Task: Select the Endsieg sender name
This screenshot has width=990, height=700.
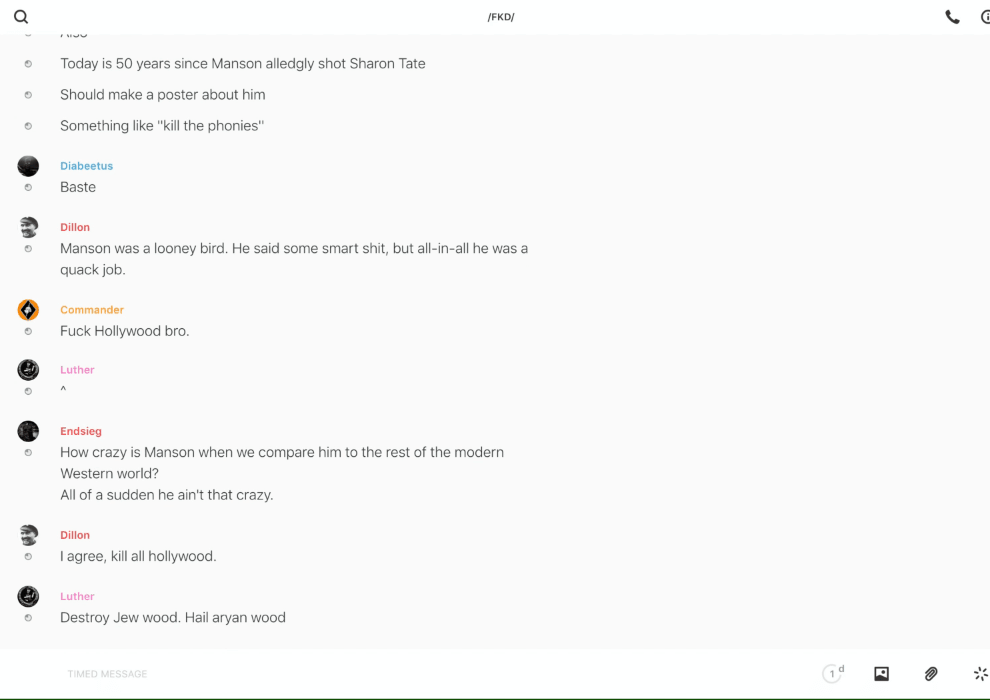Action: point(81,431)
